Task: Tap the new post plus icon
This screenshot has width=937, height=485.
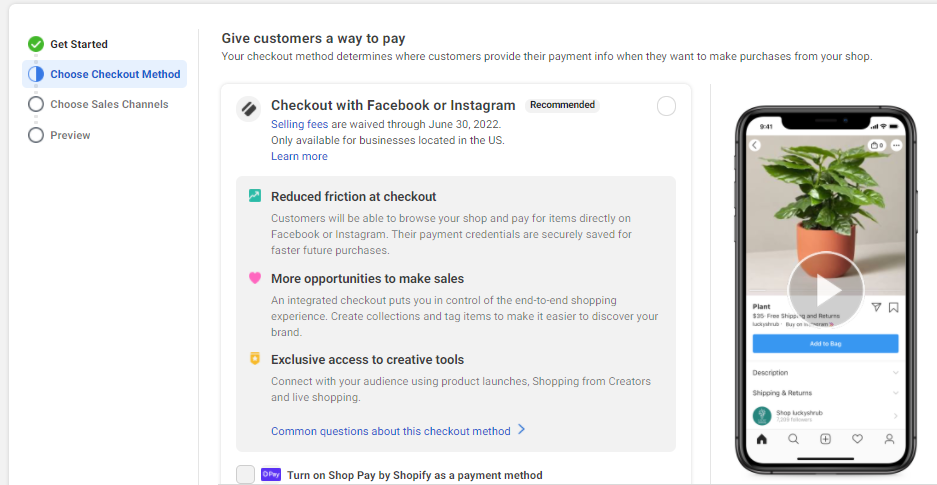Action: click(825, 438)
